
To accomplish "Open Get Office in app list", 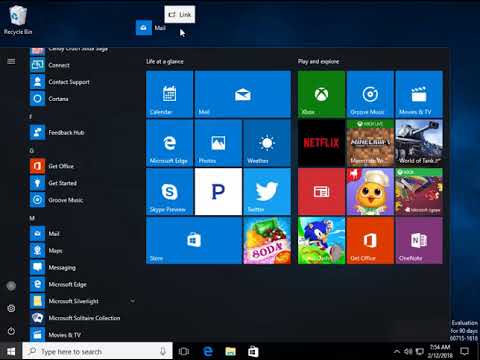I will click(83, 166).
